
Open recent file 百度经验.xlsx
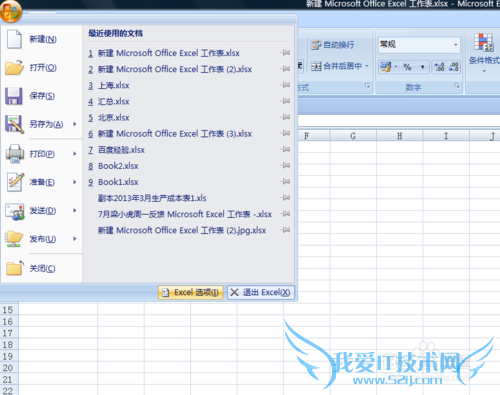pyautogui.click(x=121, y=150)
